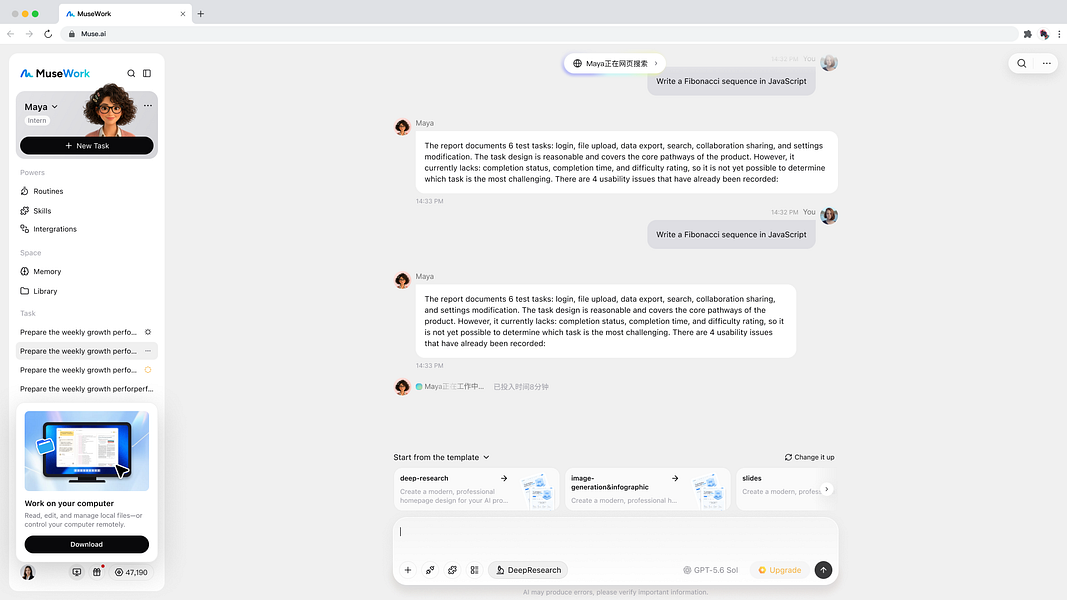1067x600 pixels.
Task: Open the GPT-5.6 Sol model selector
Action: (710, 570)
